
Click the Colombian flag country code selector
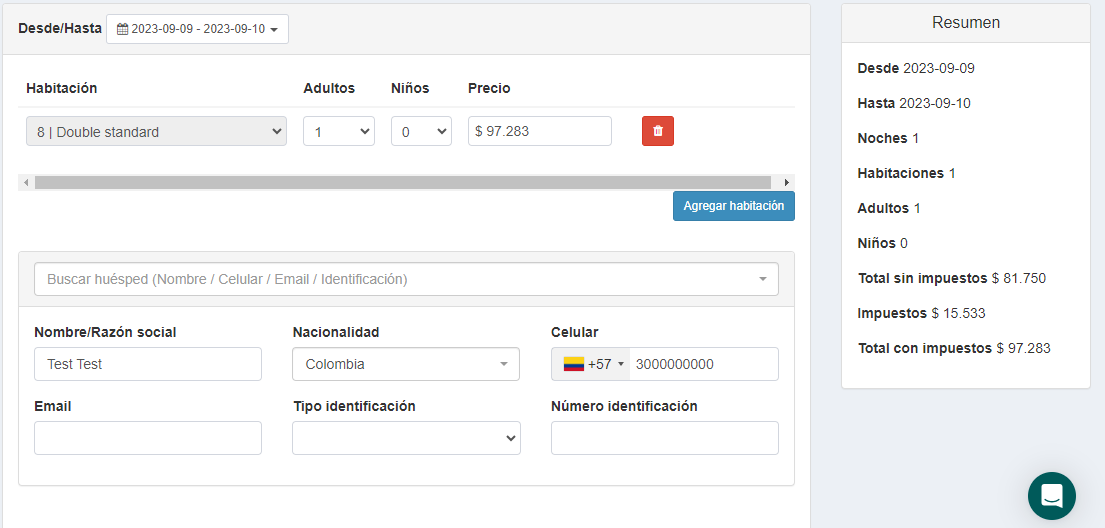591,364
